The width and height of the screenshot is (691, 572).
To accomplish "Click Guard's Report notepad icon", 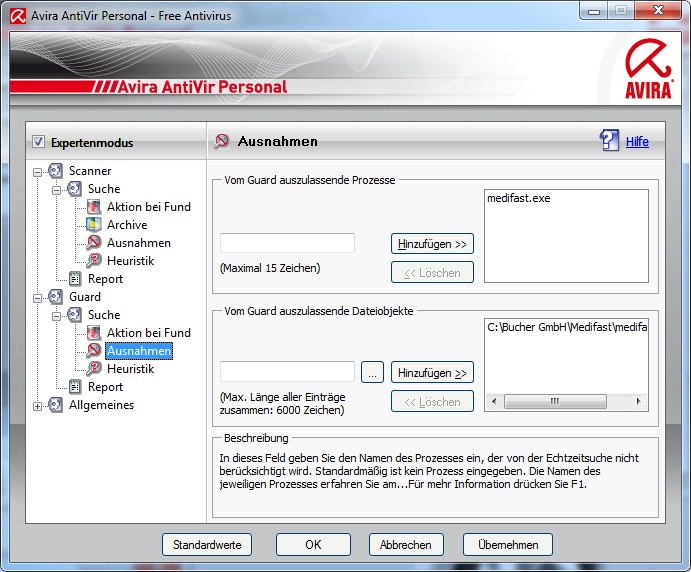I will click(x=75, y=386).
